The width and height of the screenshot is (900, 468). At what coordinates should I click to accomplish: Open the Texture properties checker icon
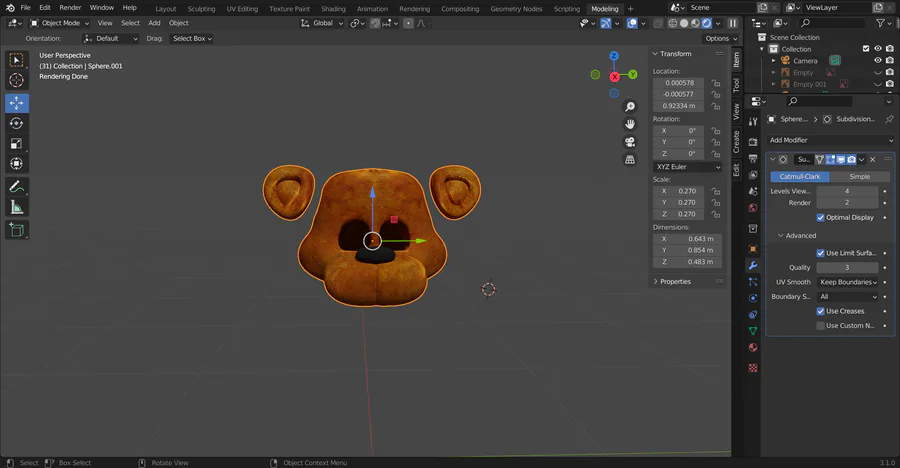[x=753, y=368]
